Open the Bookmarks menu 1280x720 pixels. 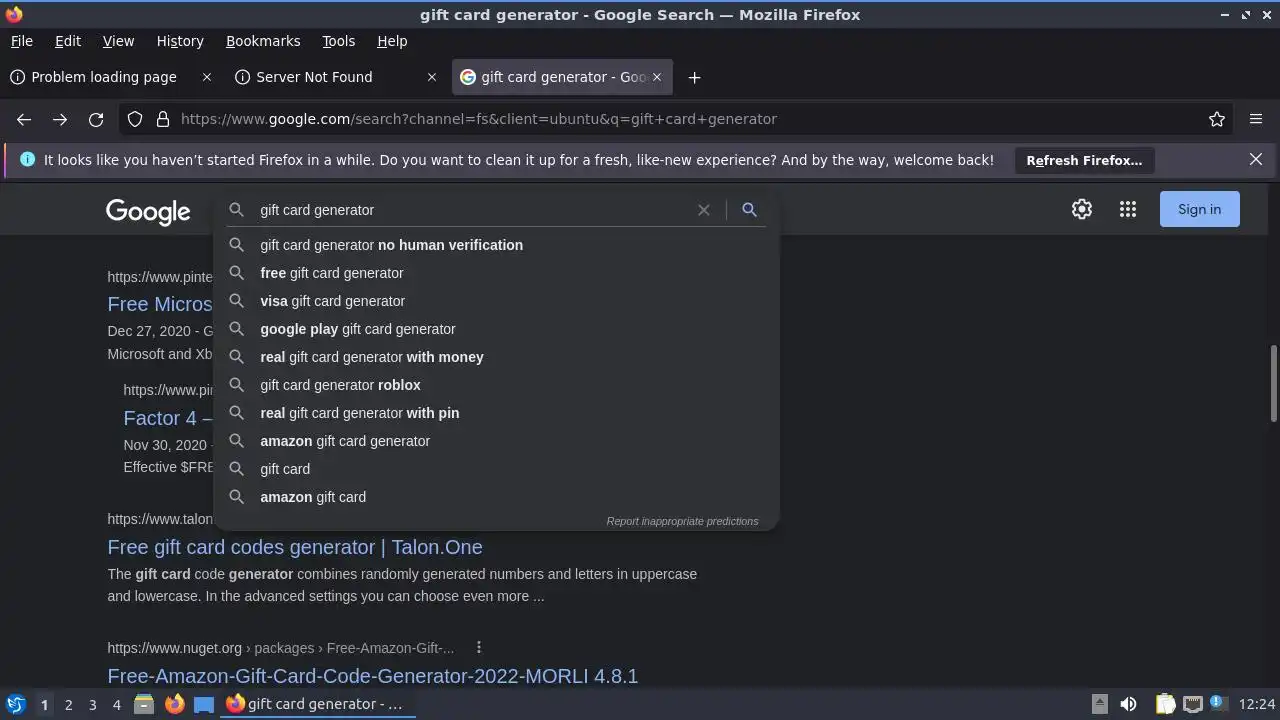click(263, 41)
